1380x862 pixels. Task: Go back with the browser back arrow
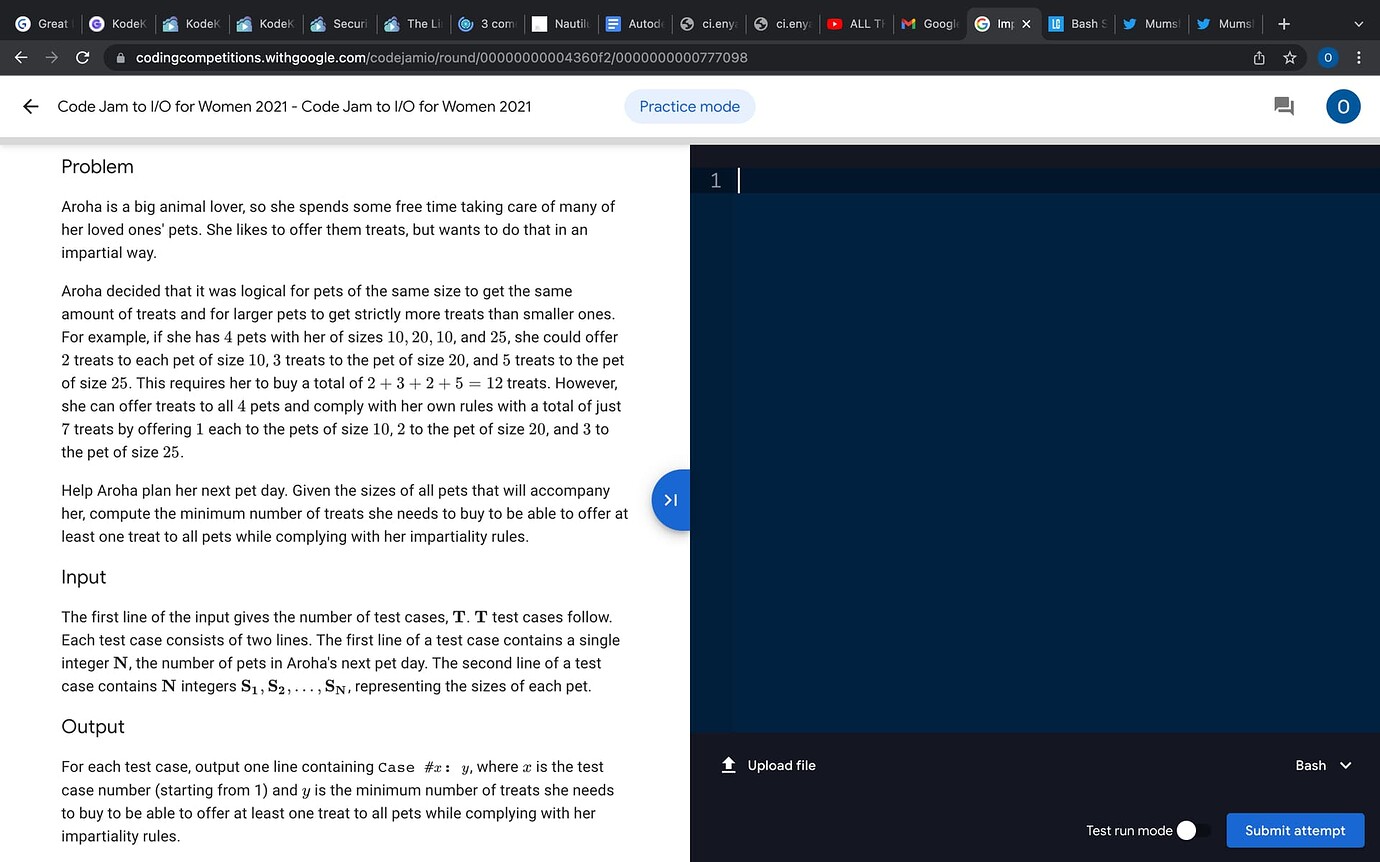pos(21,58)
